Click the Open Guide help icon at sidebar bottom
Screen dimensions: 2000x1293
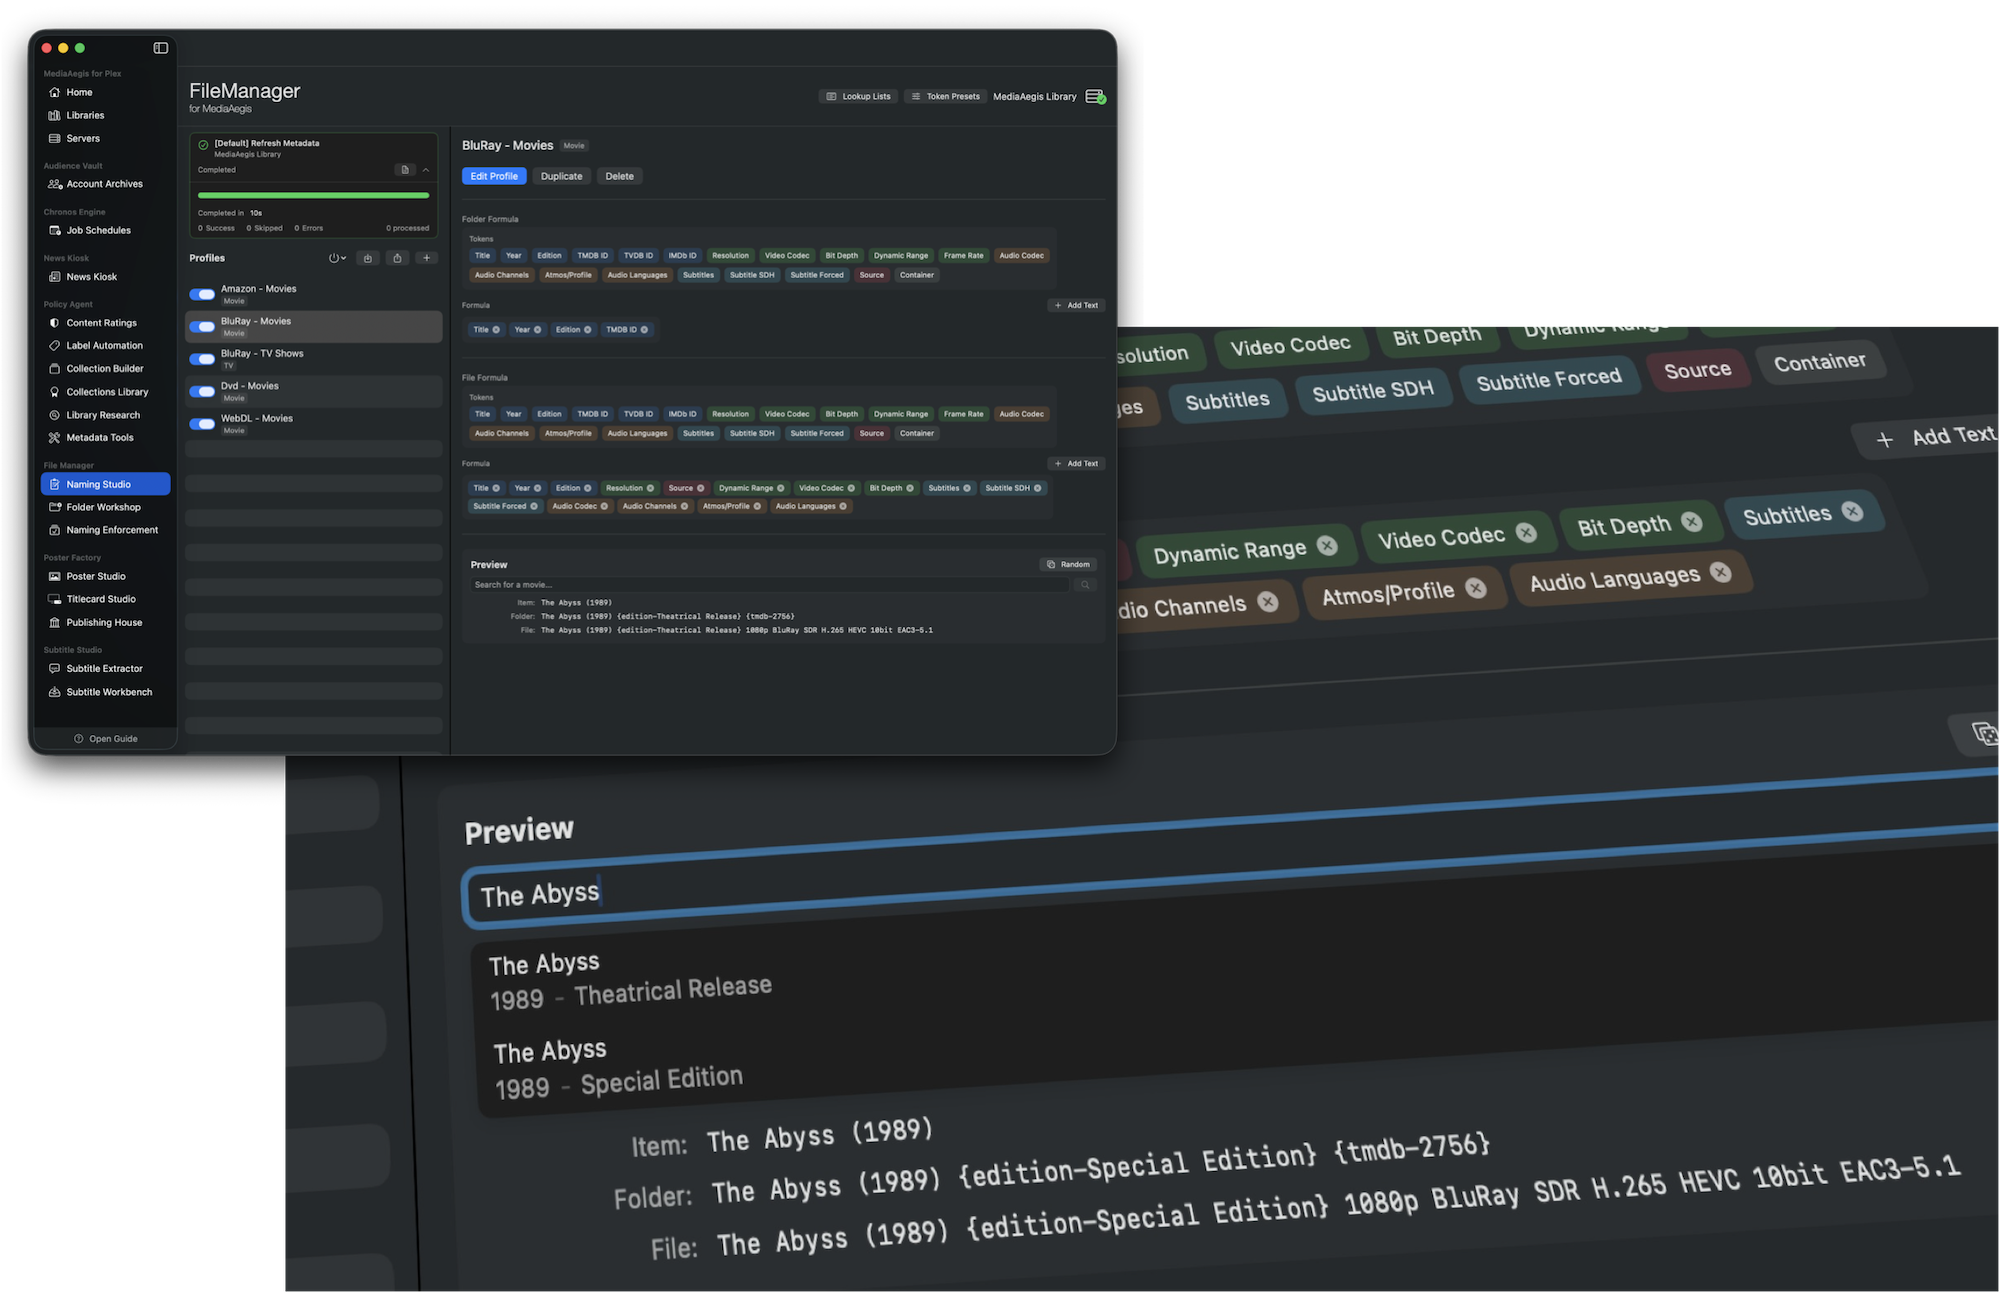point(79,739)
